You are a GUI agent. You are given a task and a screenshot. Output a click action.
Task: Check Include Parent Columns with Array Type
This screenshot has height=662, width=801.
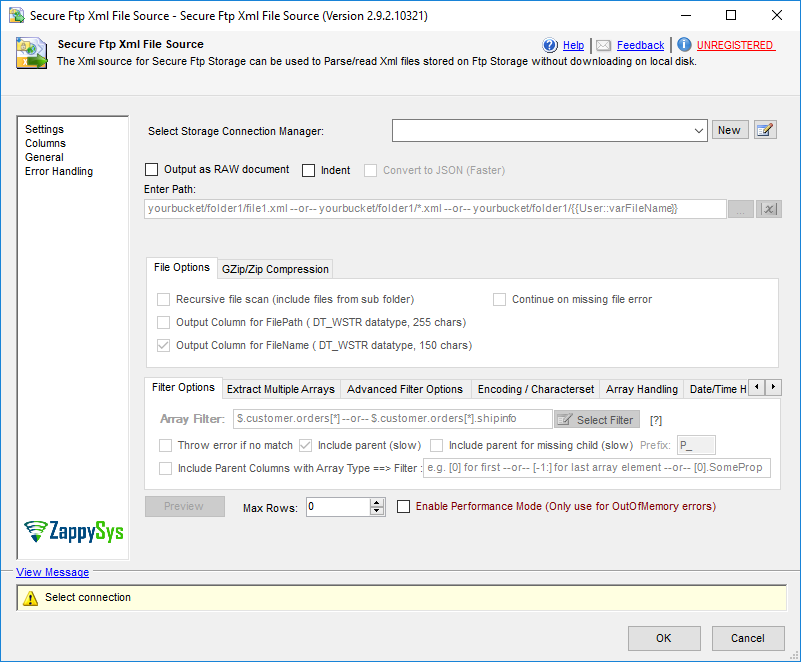pyautogui.click(x=166, y=468)
